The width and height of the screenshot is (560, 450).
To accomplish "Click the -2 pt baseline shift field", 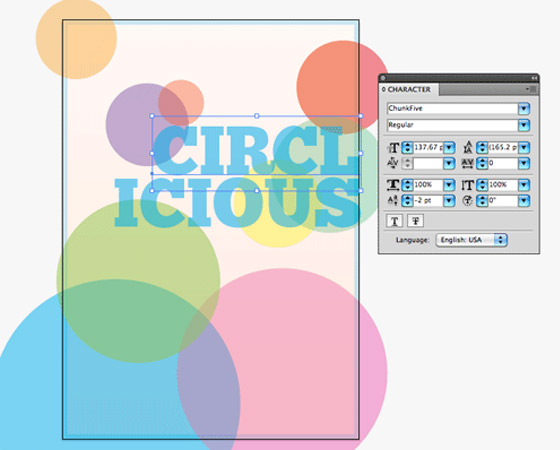I will [x=428, y=201].
